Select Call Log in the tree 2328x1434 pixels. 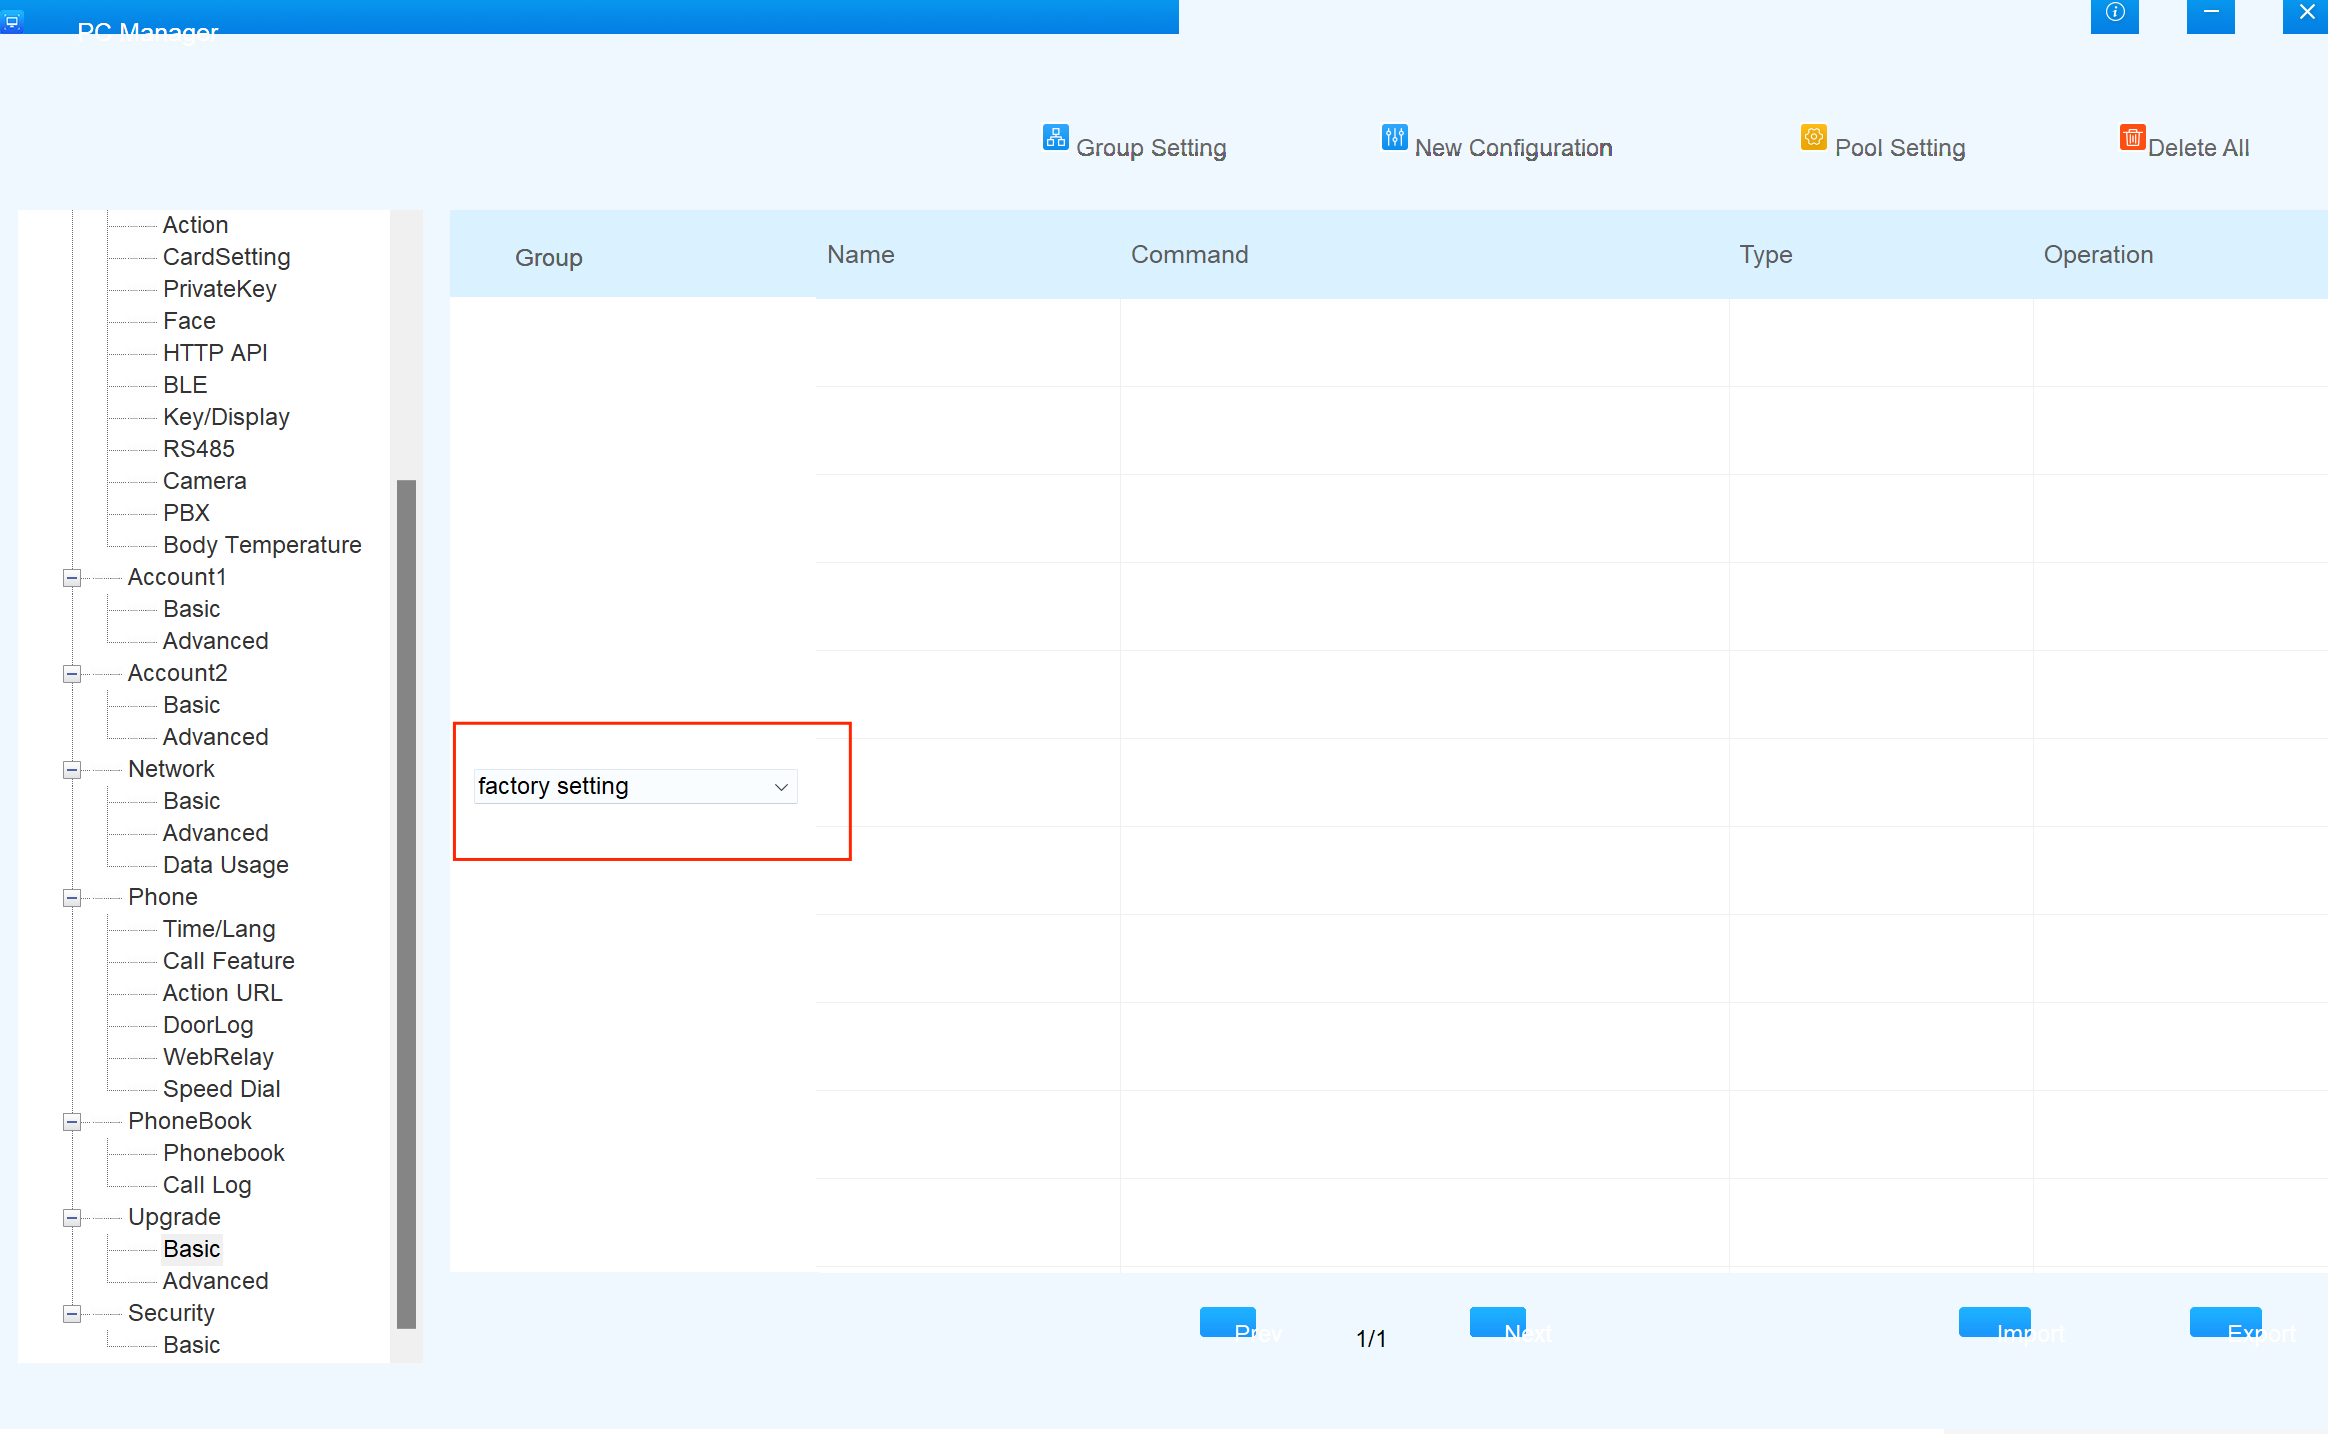207,1185
